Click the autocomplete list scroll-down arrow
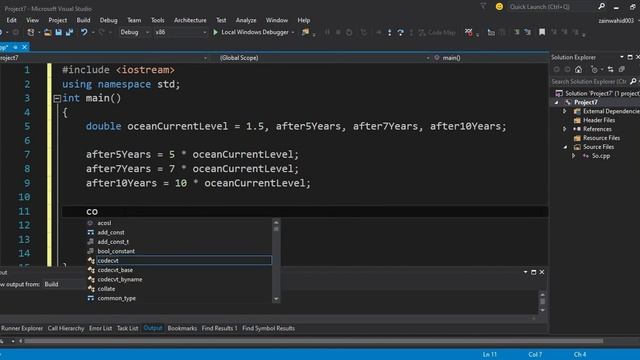Viewport: 640px width, 360px height. [x=276, y=299]
